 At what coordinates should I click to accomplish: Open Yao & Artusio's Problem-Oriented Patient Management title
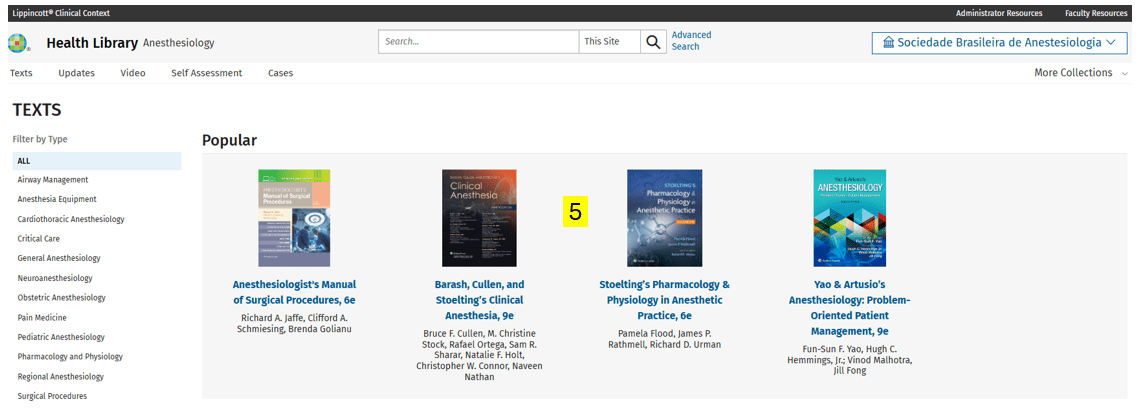pos(850,308)
